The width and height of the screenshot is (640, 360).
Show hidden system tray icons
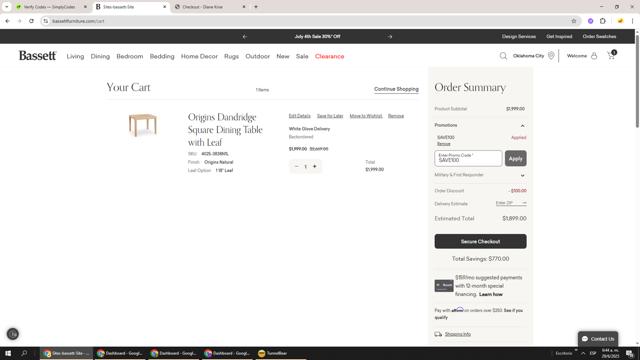tap(583, 353)
